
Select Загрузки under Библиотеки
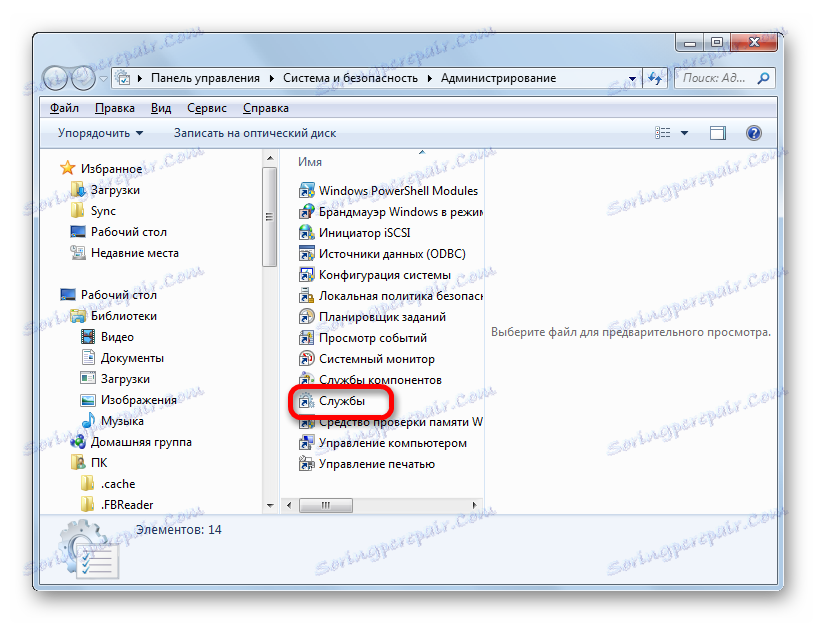tap(115, 379)
